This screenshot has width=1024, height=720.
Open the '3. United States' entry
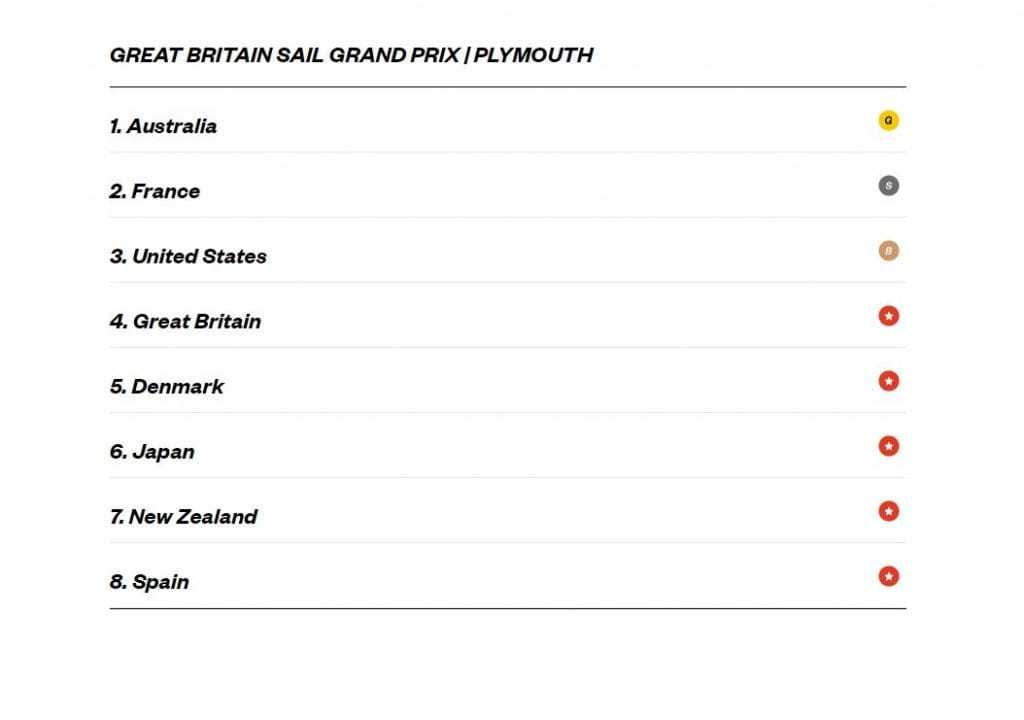(x=188, y=257)
